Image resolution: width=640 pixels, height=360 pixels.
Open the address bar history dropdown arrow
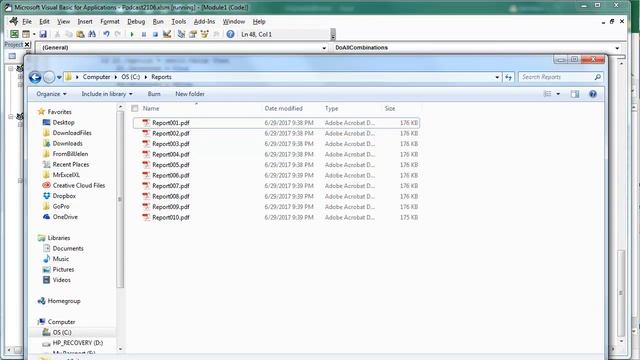[x=497, y=77]
